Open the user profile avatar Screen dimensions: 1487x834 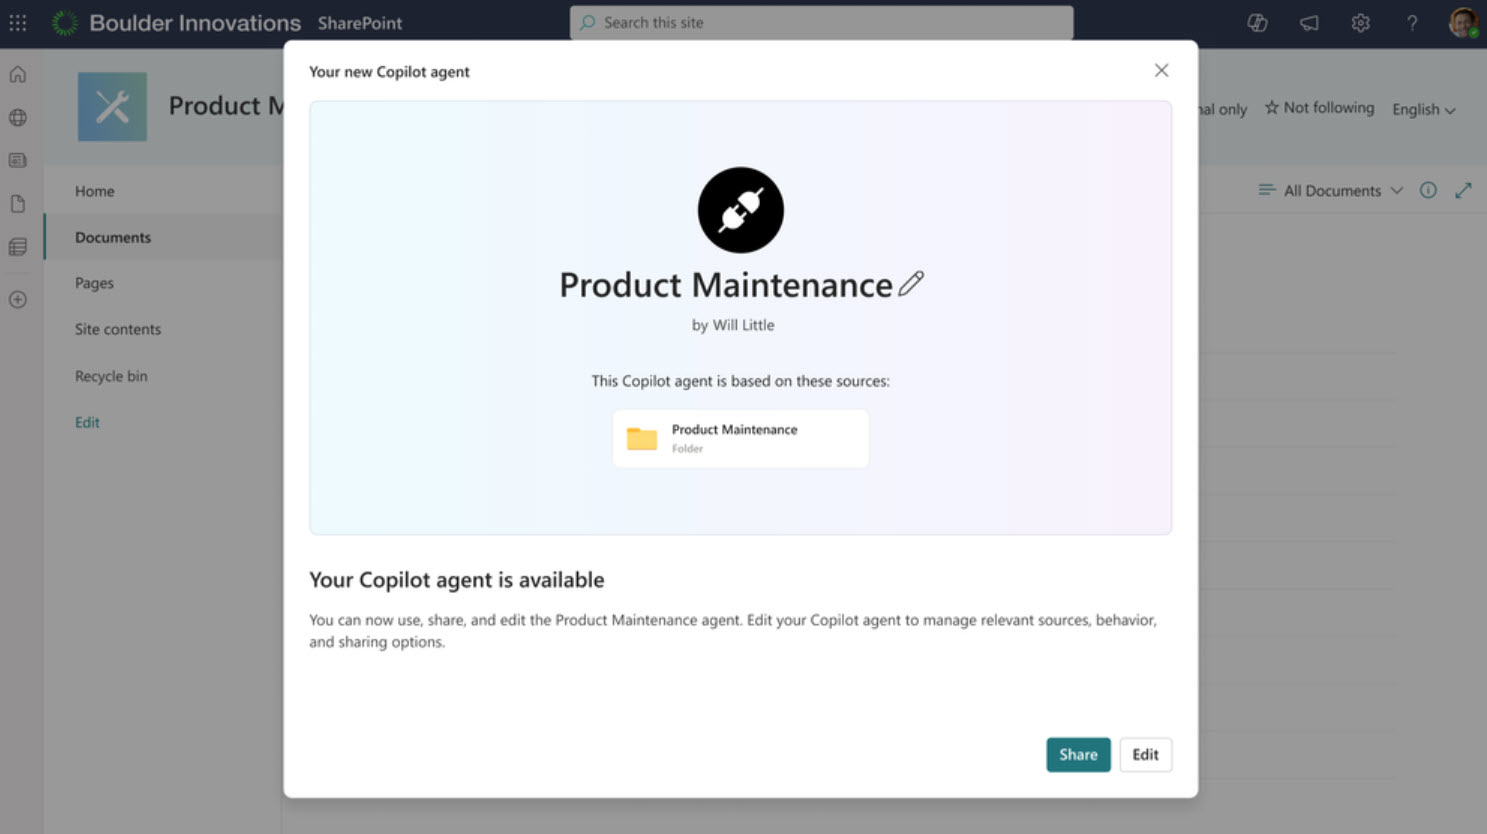(x=1463, y=22)
